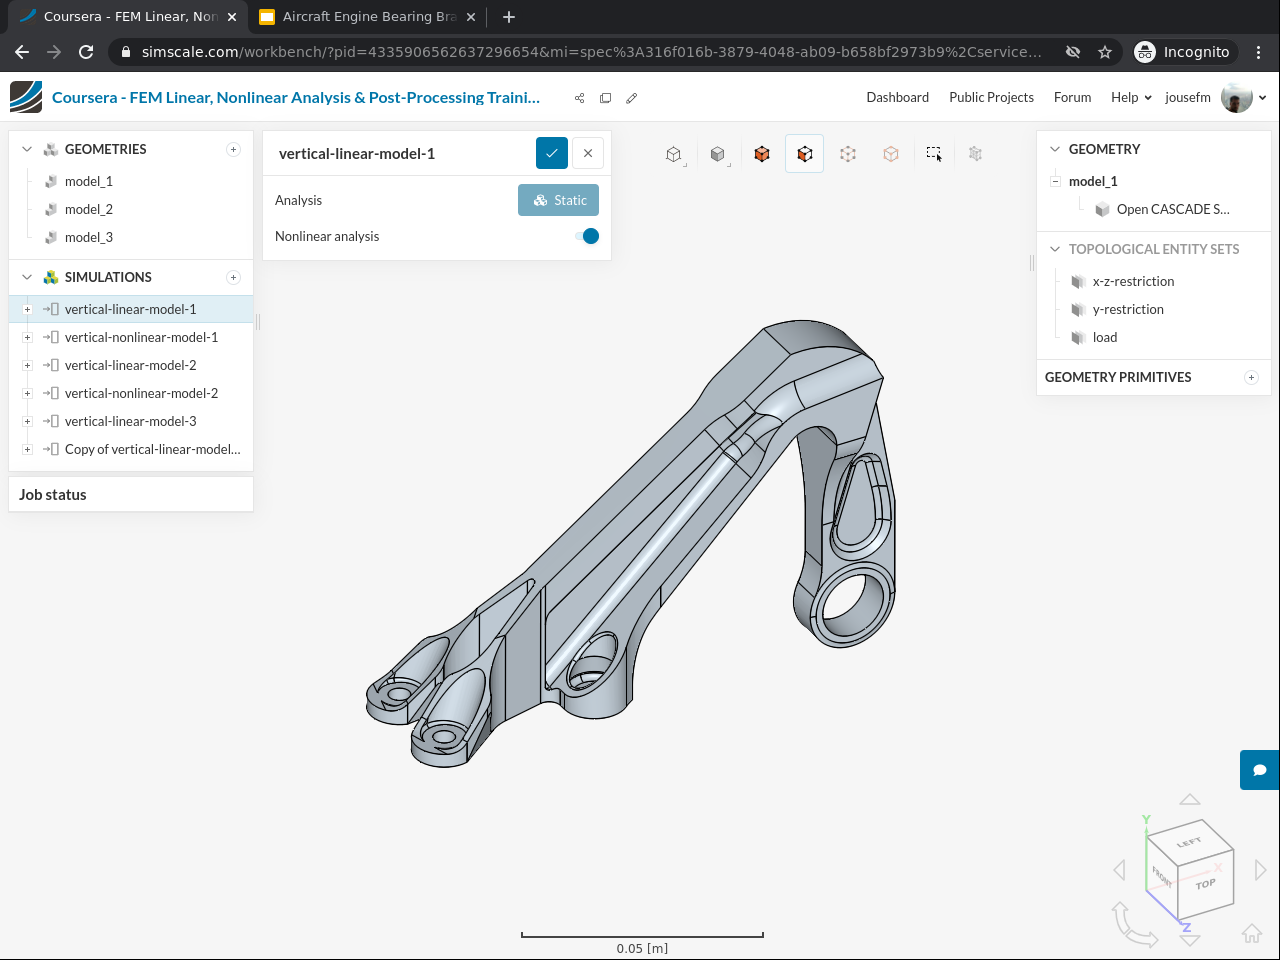Expand the vertical-nonlinear-model-1 simulation

pos(27,337)
